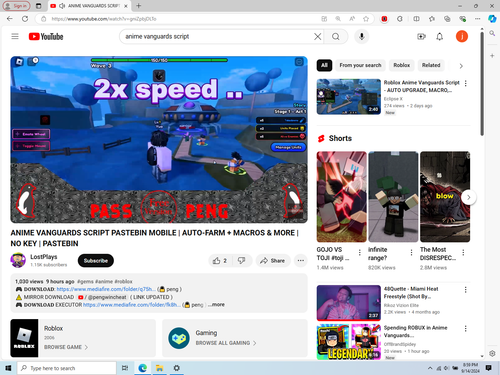The width and height of the screenshot is (500, 375).
Task: Toggle split screen in the browser toolbar
Action: click(416, 19)
